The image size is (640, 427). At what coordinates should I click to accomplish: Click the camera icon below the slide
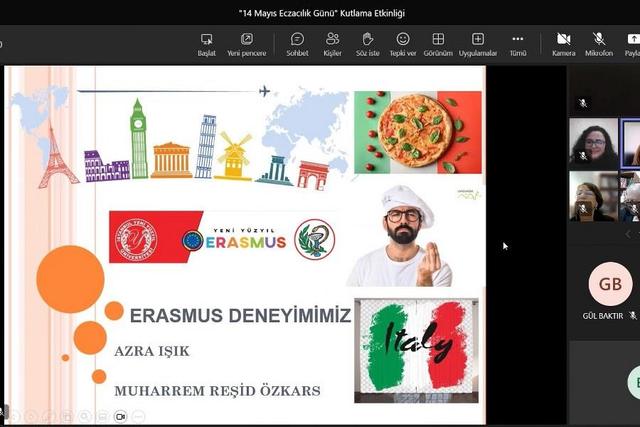point(120,416)
